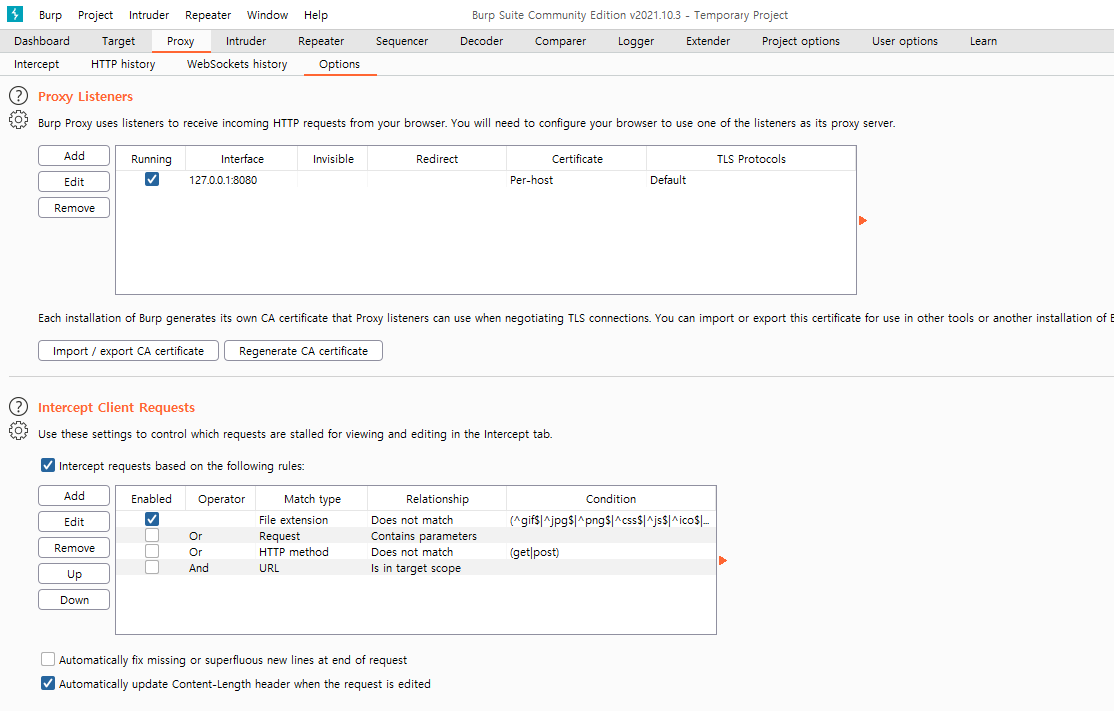This screenshot has height=711, width=1114.
Task: Open the Repeater menu in menu bar
Action: tap(207, 15)
